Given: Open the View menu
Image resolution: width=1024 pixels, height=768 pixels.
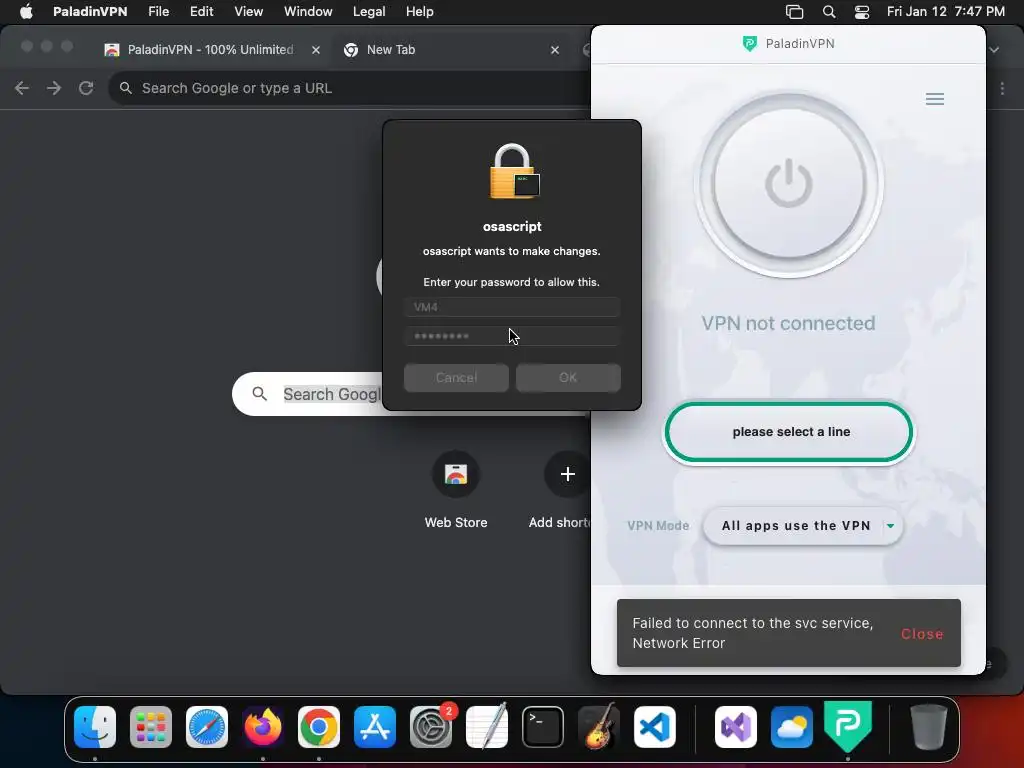Looking at the screenshot, I should pyautogui.click(x=248, y=12).
